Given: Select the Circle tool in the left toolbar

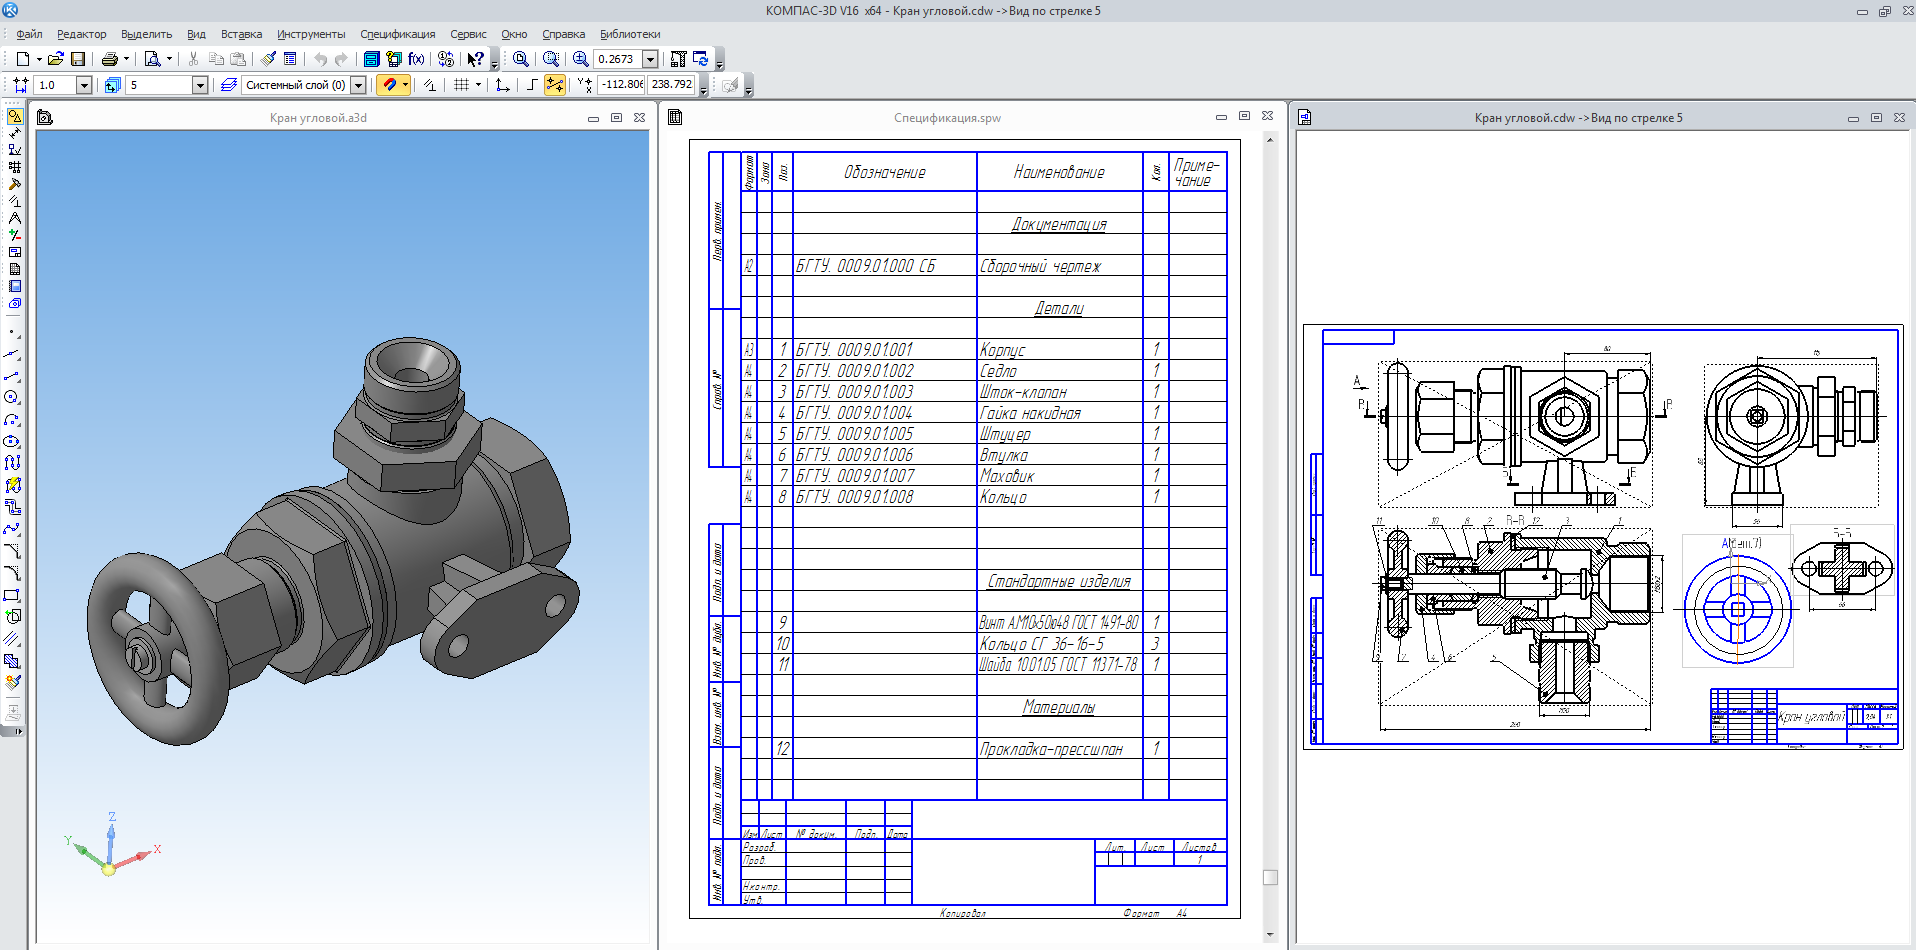Looking at the screenshot, I should point(12,397).
